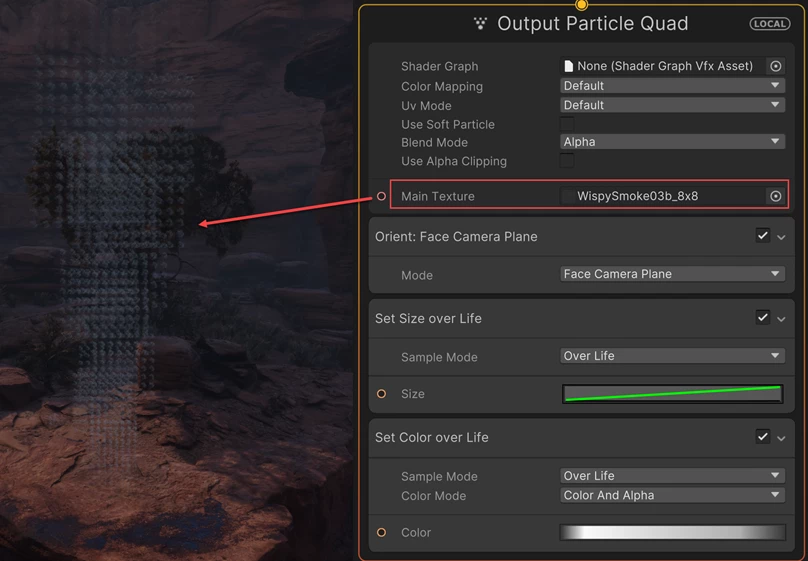This screenshot has height=561, width=808.
Task: Click the Main Texture thumbnail preview box
Action: pos(567,196)
